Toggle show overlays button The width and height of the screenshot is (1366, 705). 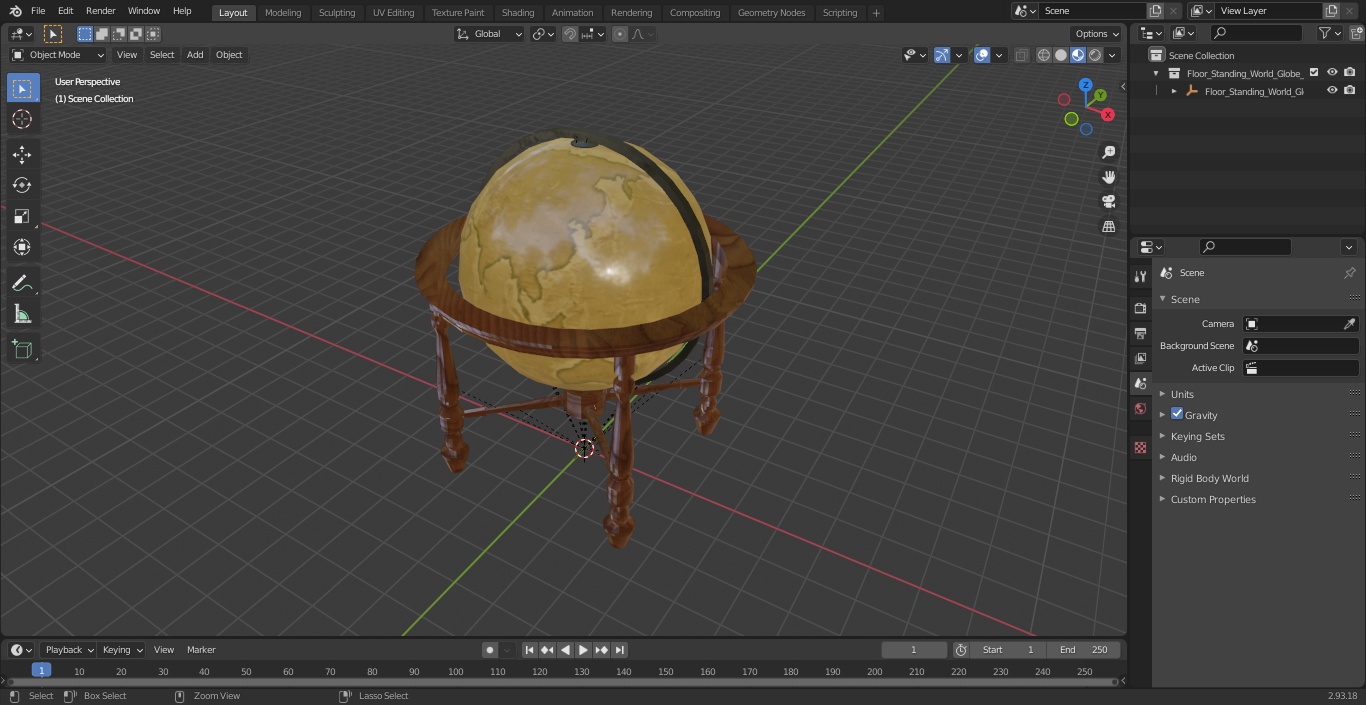(x=982, y=55)
